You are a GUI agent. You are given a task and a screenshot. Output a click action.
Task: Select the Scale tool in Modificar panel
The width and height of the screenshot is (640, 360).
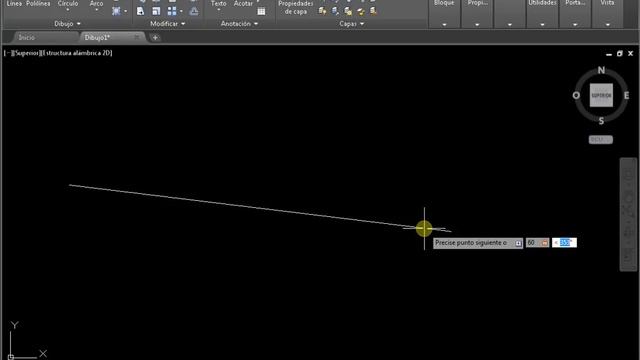click(x=156, y=11)
